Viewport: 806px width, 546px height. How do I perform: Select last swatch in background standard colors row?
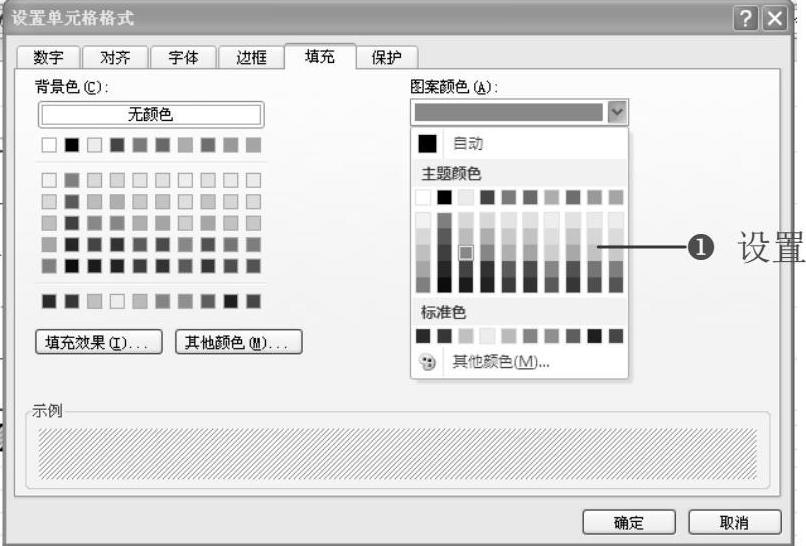[253, 301]
